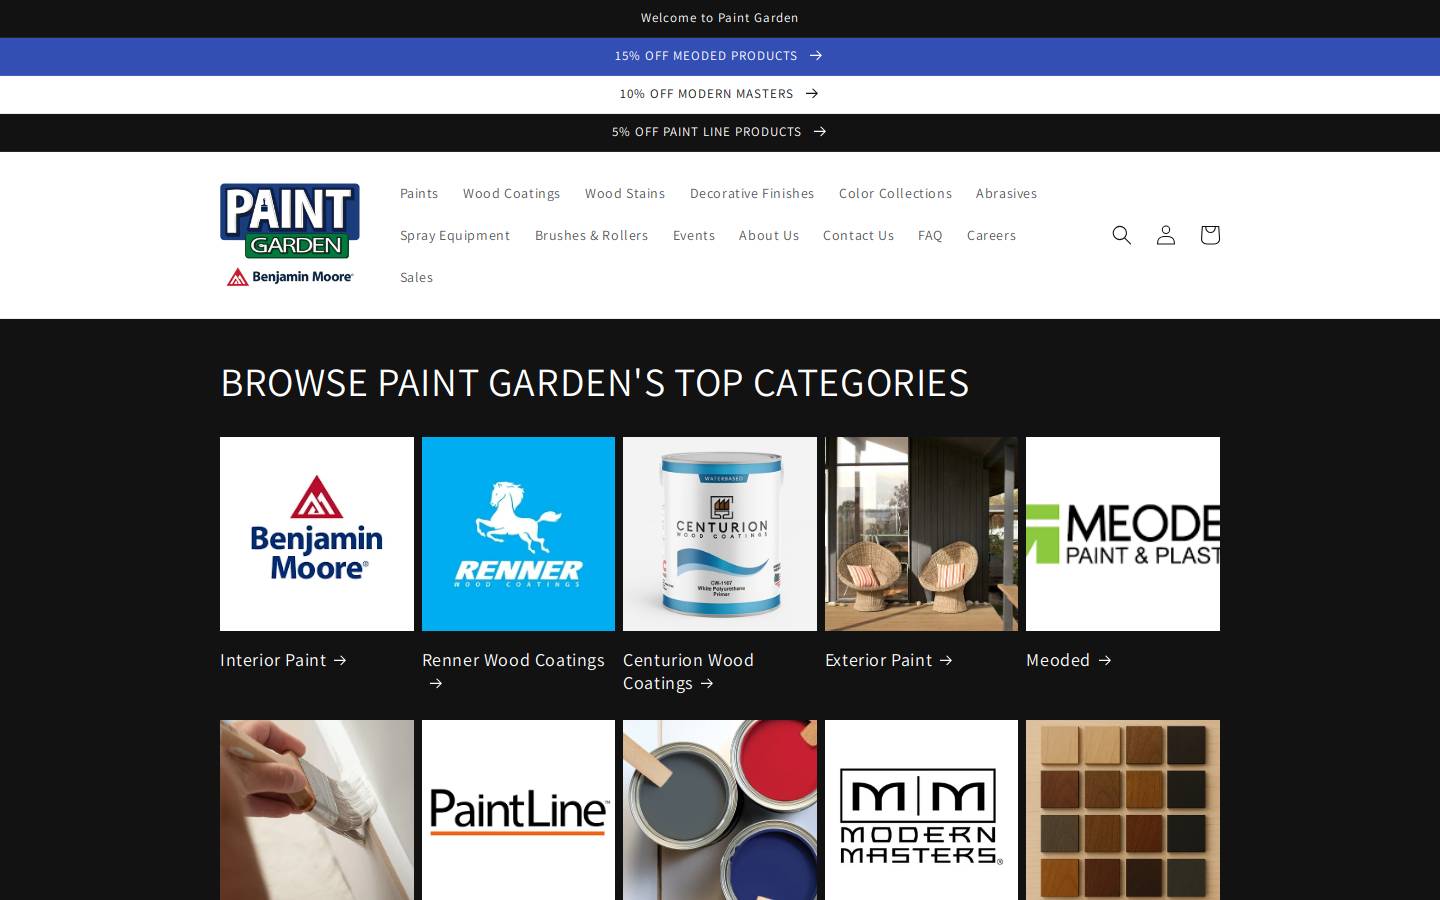This screenshot has height=900, width=1440.
Task: Click arrow beside 15% OFF MEODED PRODUCTS
Action: (x=816, y=56)
